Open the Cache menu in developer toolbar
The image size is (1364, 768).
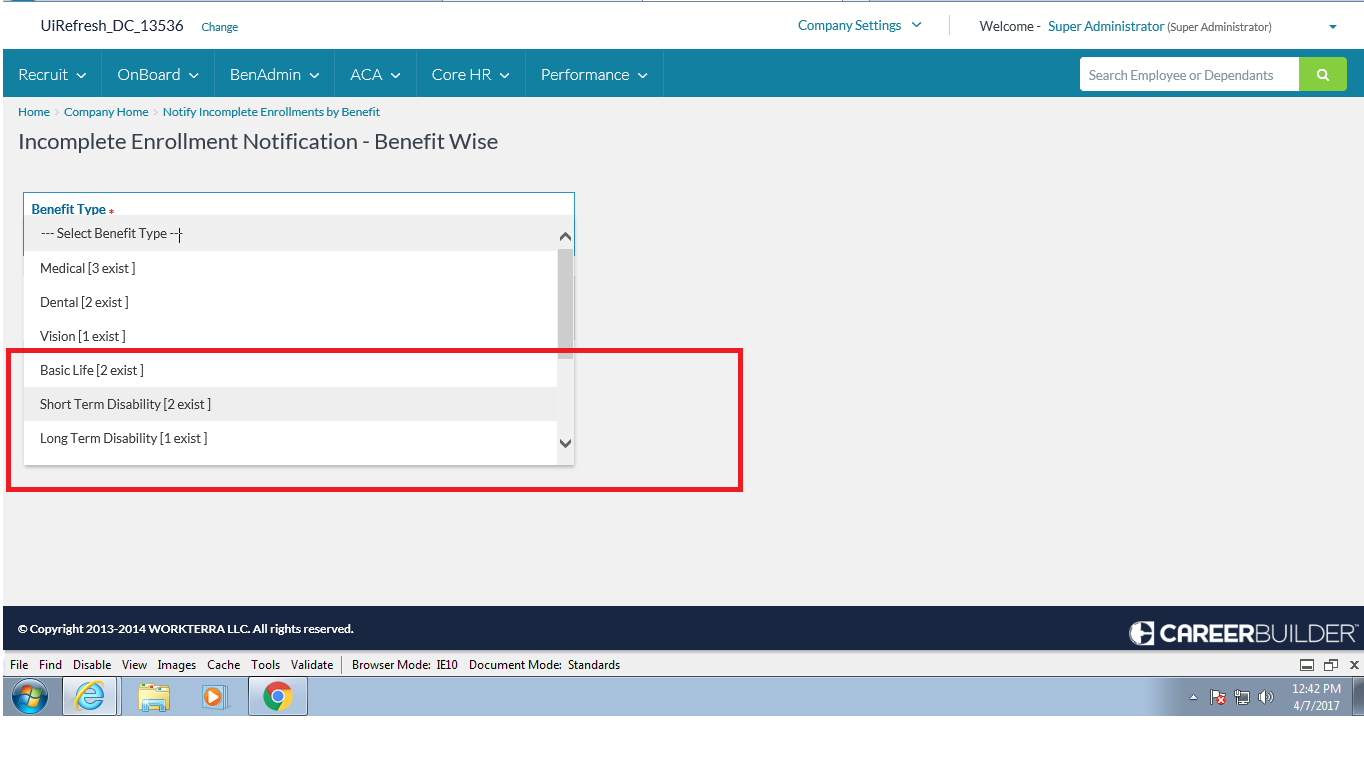point(223,665)
